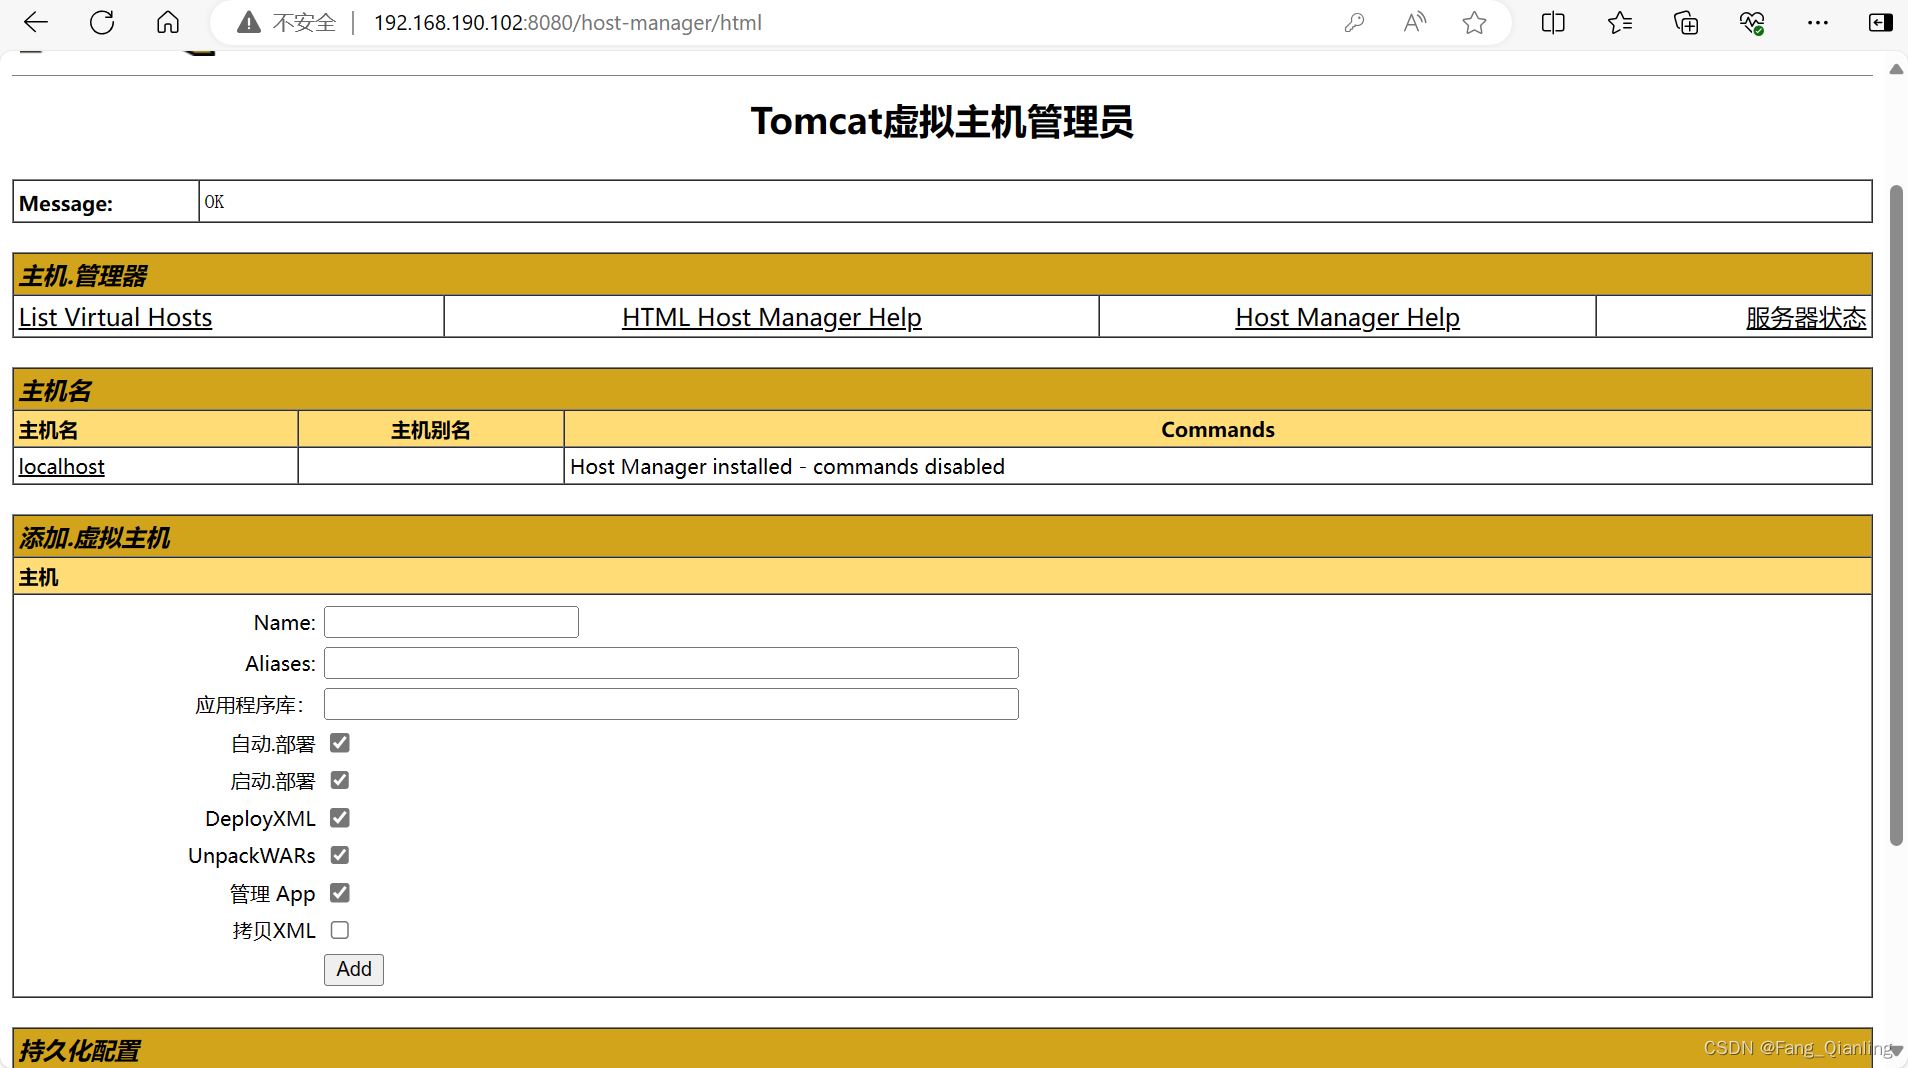Click the scrollbar up arrow
Viewport: 1908px width, 1068px height.
point(1895,69)
